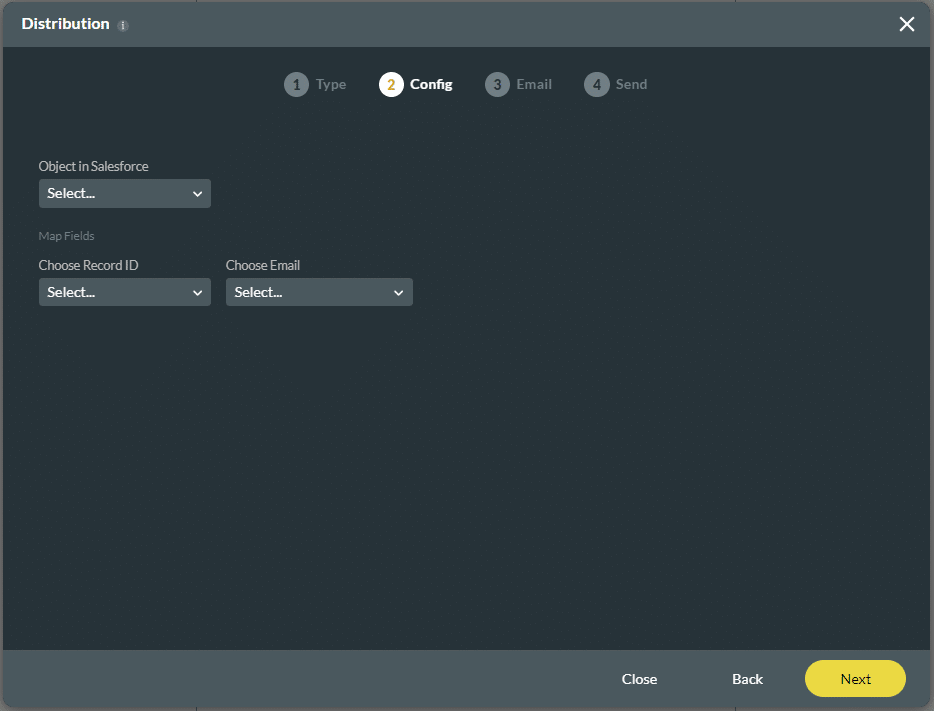Image resolution: width=934 pixels, height=711 pixels.
Task: Switch to the Type wizard step
Action: click(330, 84)
